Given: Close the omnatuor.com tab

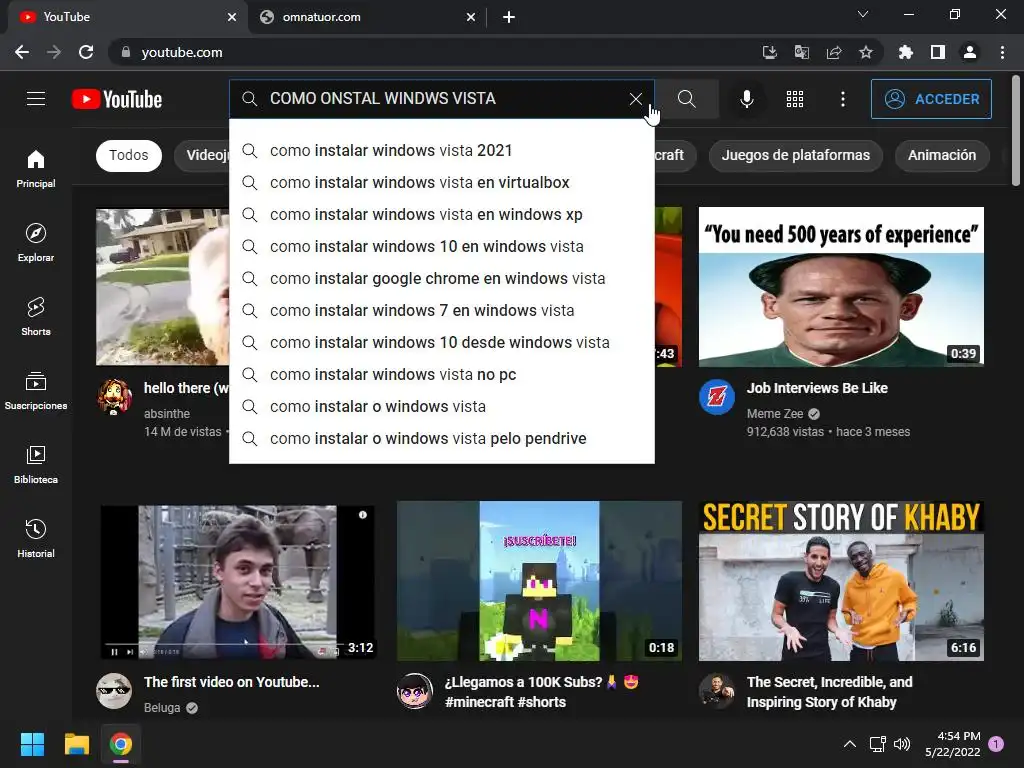Looking at the screenshot, I should (x=470, y=18).
